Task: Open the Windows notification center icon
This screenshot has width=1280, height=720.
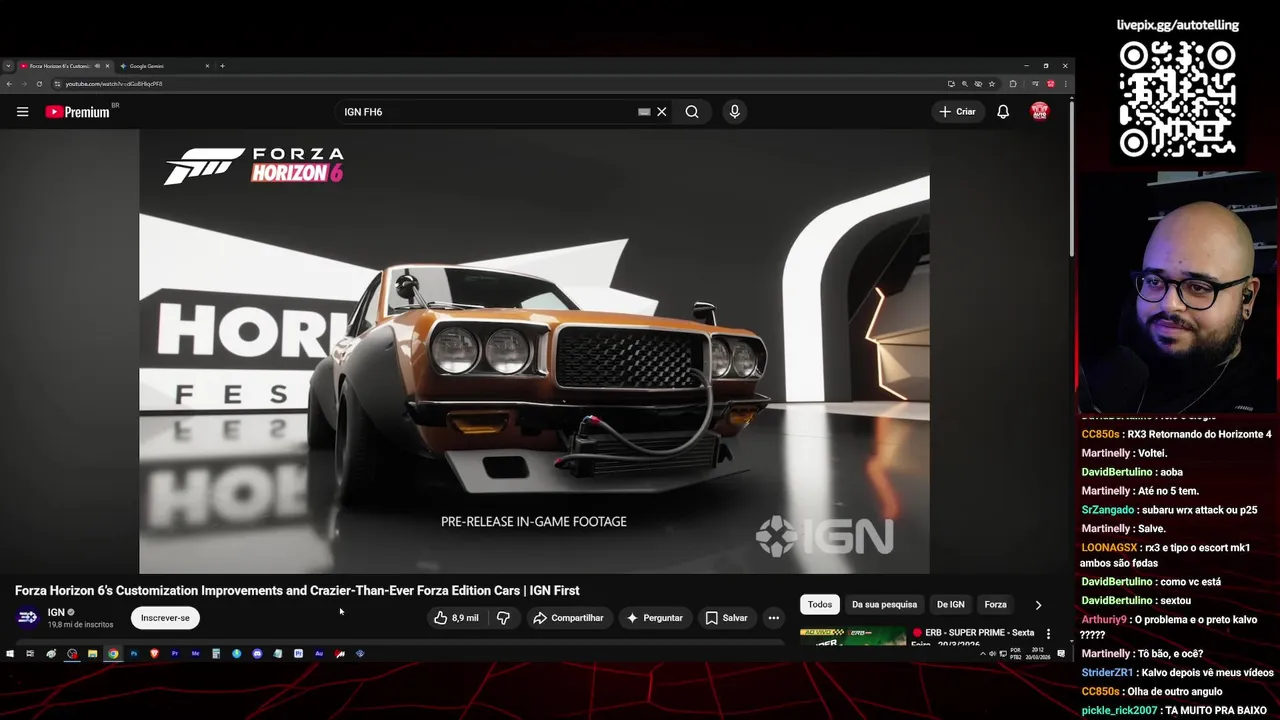Action: coord(1061,654)
